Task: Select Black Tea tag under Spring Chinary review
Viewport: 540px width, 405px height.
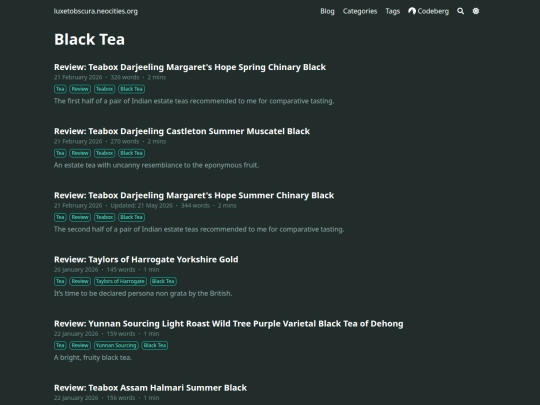Action: coord(132,89)
